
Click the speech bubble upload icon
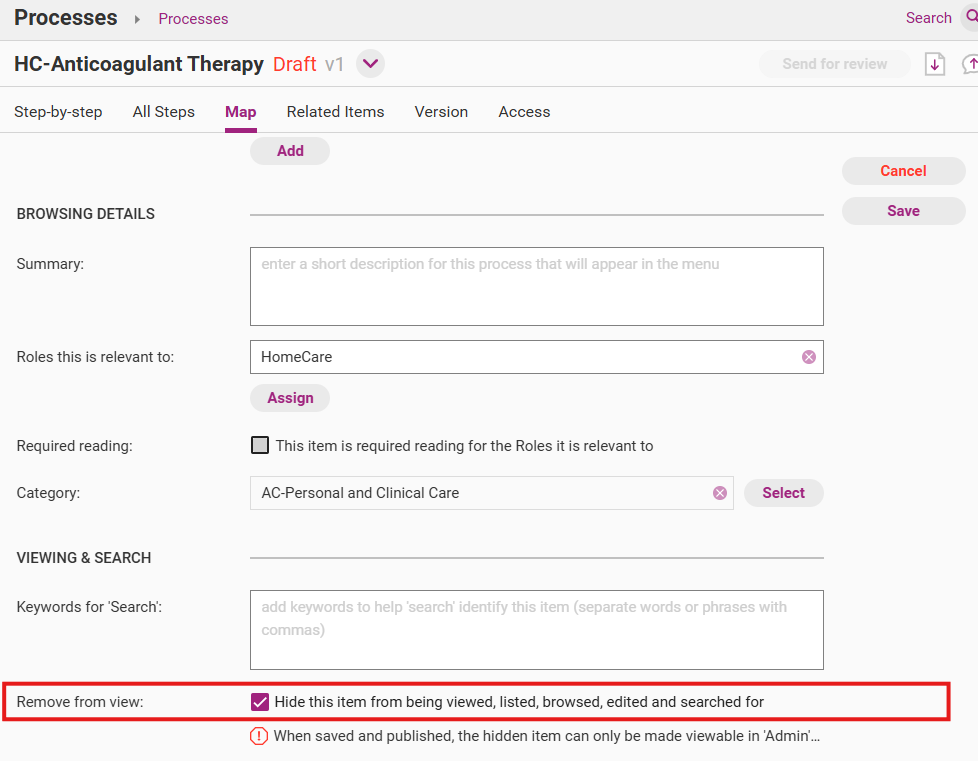coord(970,64)
